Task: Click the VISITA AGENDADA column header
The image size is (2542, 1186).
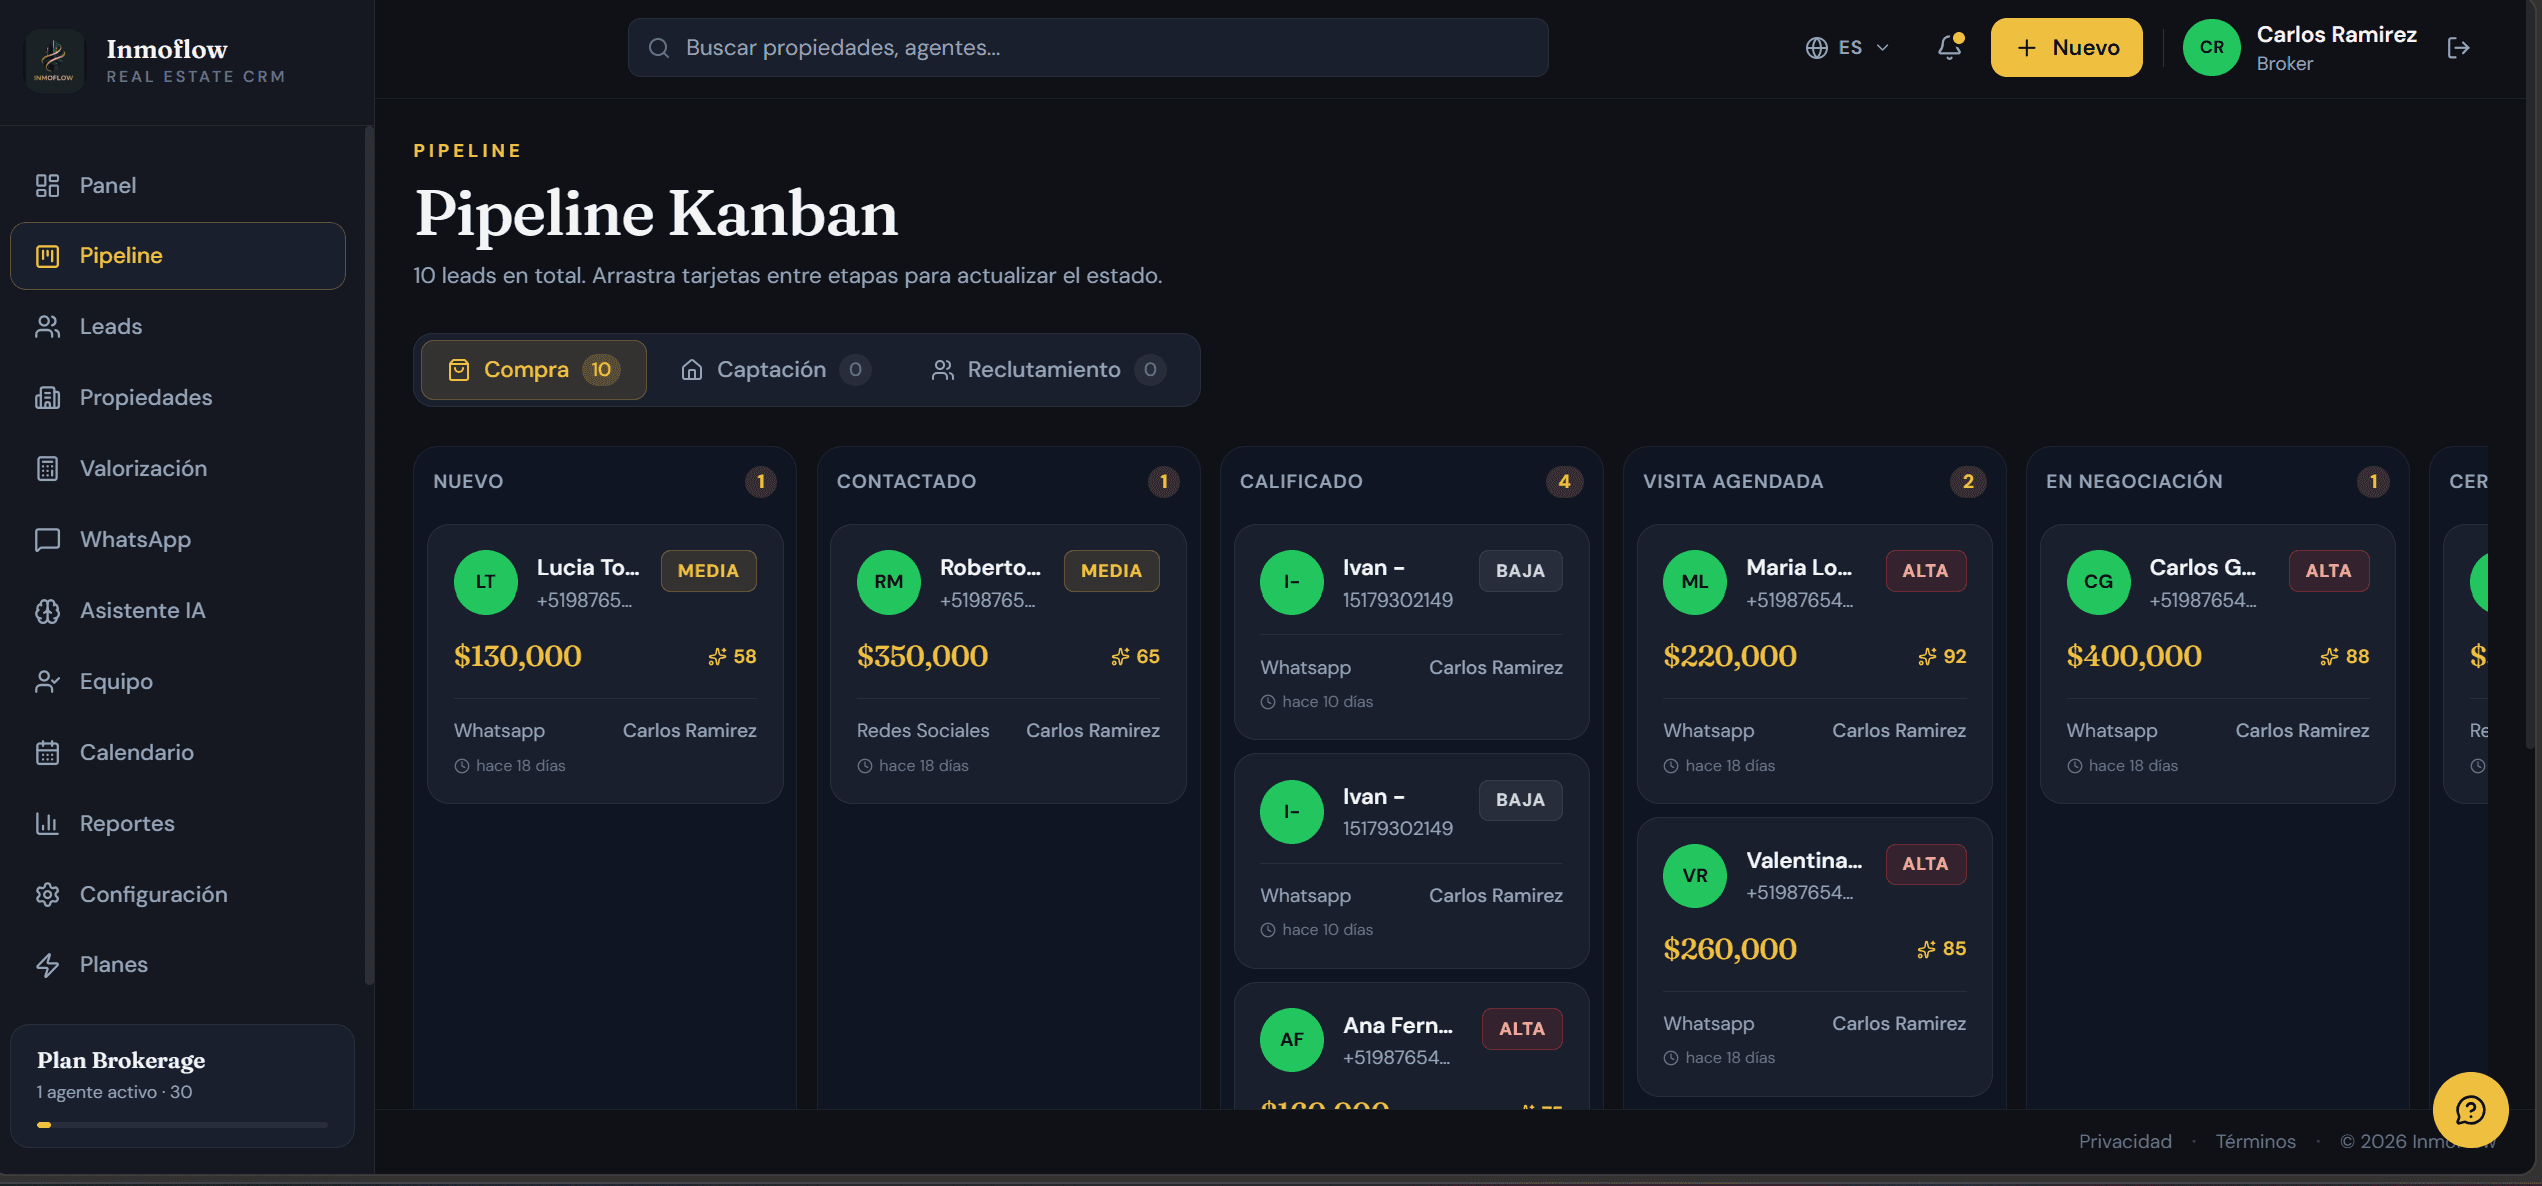Action: pos(1733,481)
